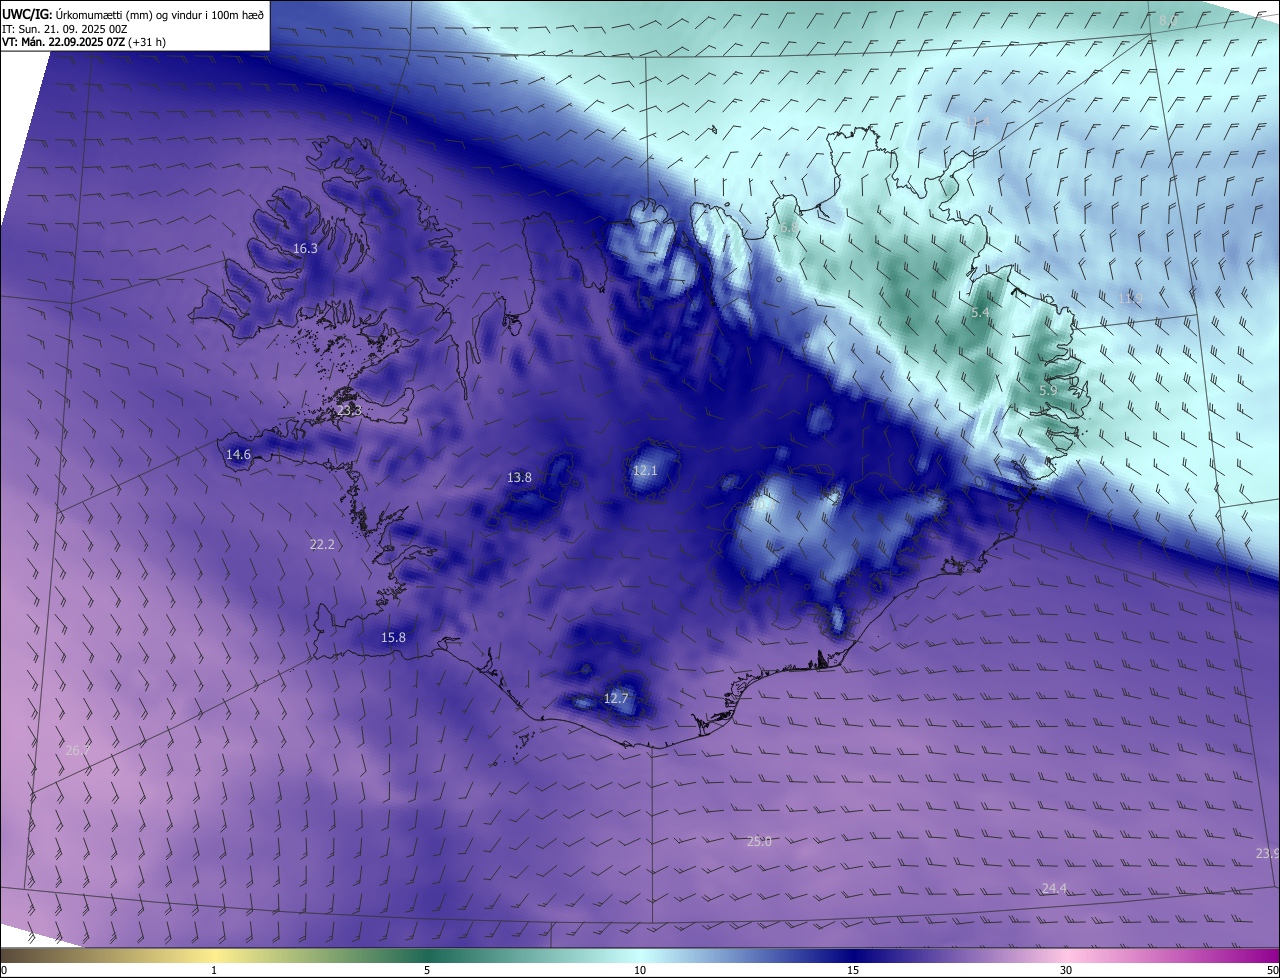Click the legend tick label 50
This screenshot has height=978, width=1280.
1272,970
